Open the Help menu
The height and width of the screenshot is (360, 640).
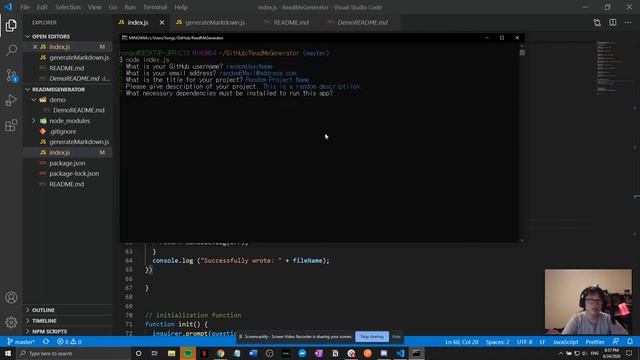coord(181,7)
